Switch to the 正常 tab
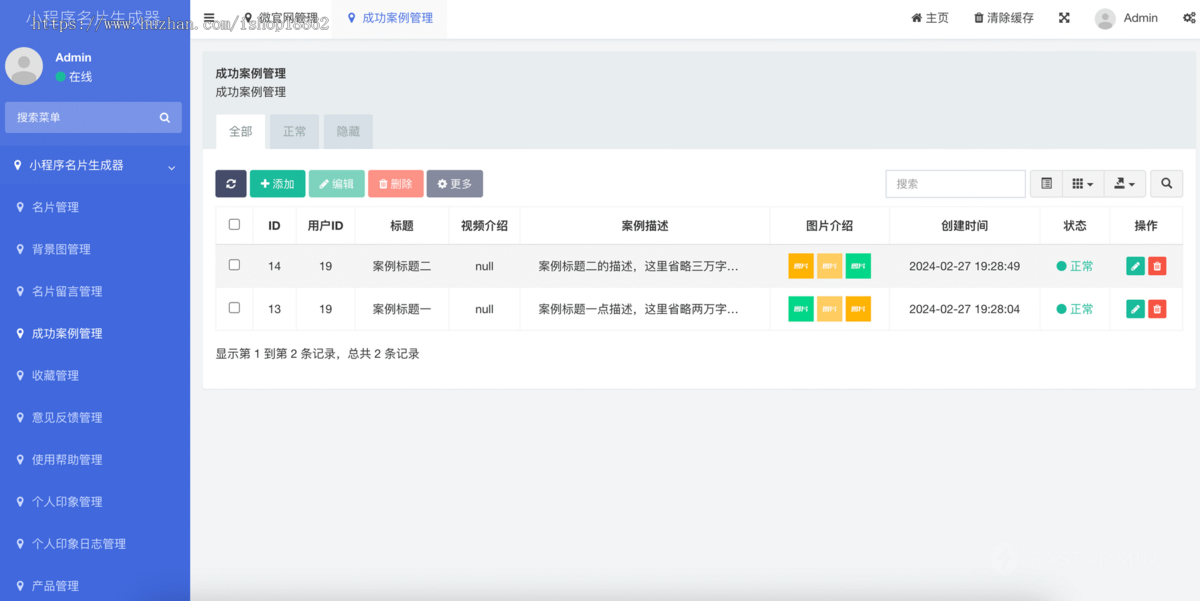This screenshot has width=1200, height=601. (x=294, y=131)
